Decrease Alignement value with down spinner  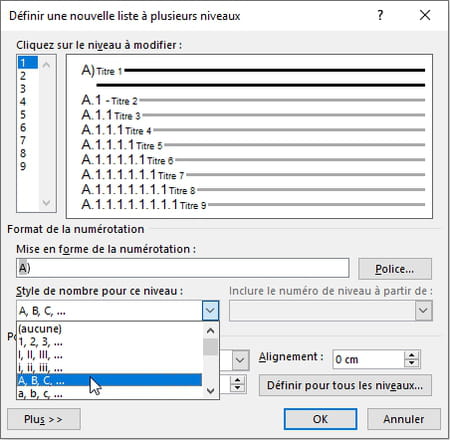[412, 363]
